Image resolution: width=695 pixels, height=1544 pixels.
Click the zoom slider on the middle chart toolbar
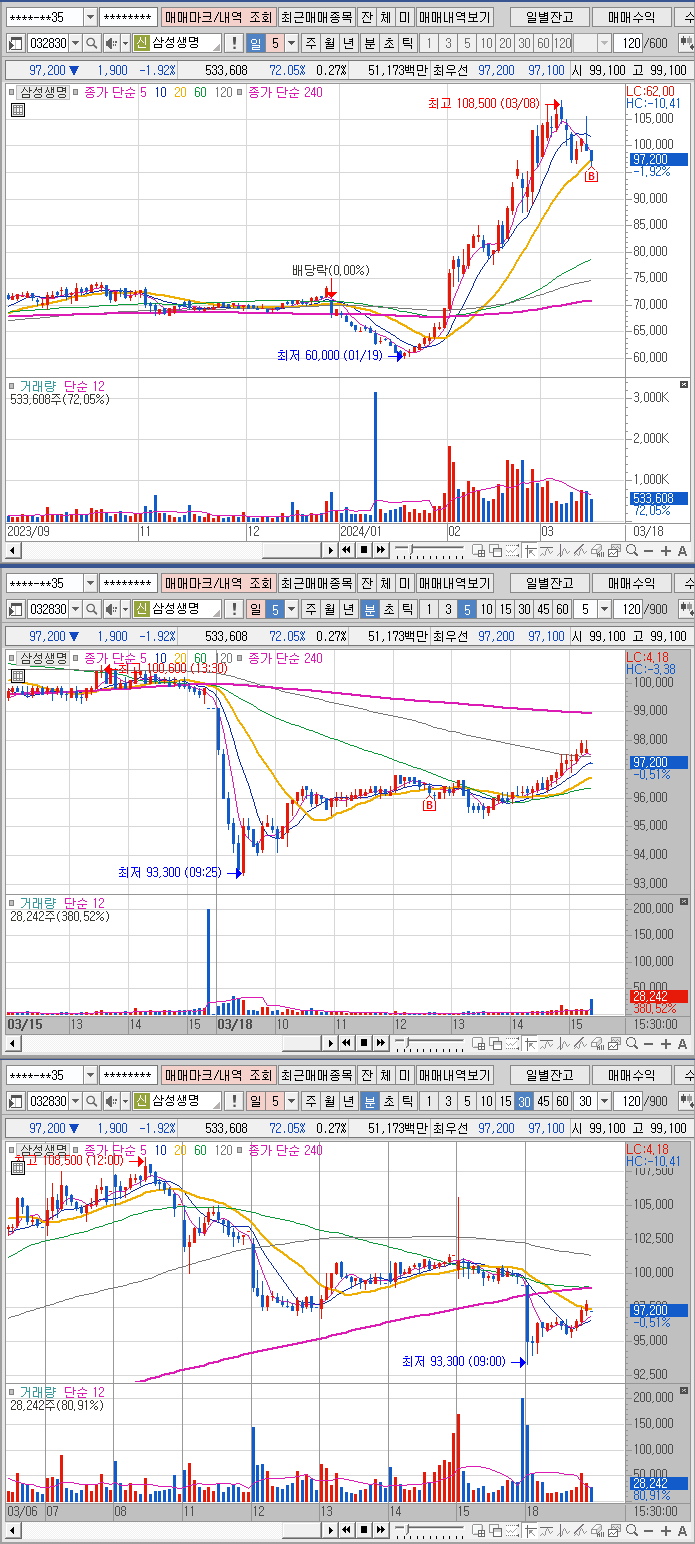430,1043
